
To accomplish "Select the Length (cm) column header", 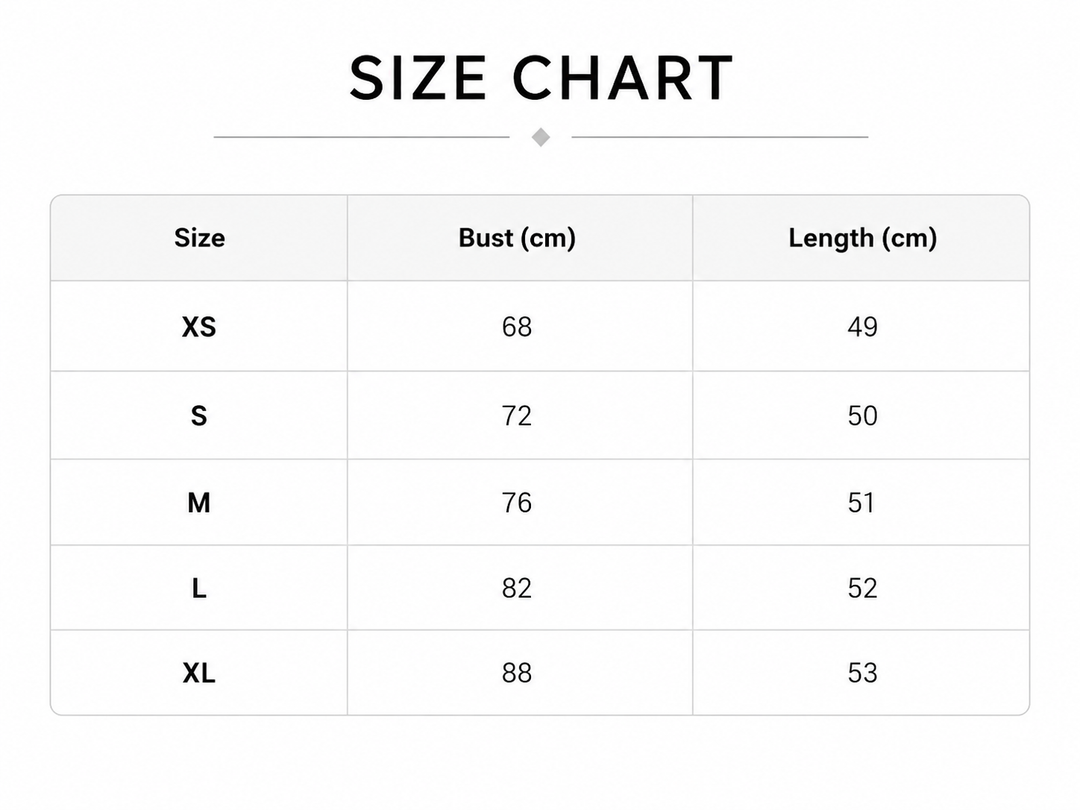I will pos(861,238).
